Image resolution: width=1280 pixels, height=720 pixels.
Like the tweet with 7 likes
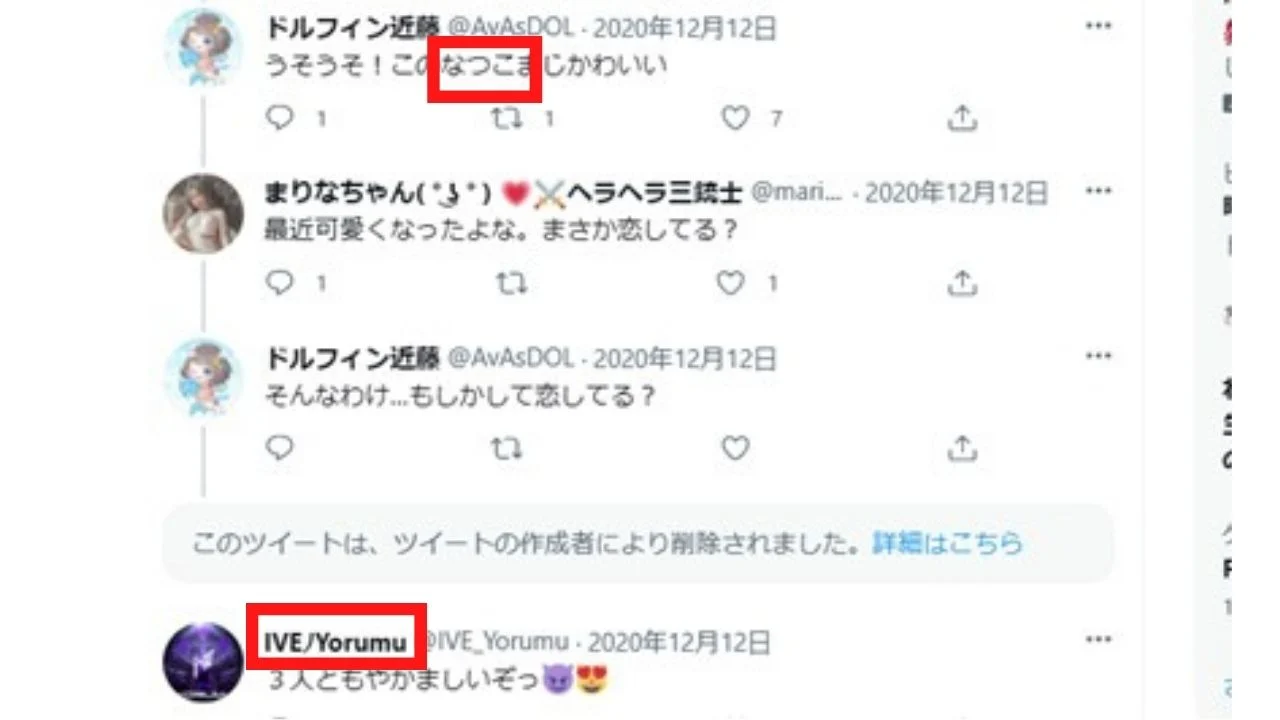tap(736, 119)
